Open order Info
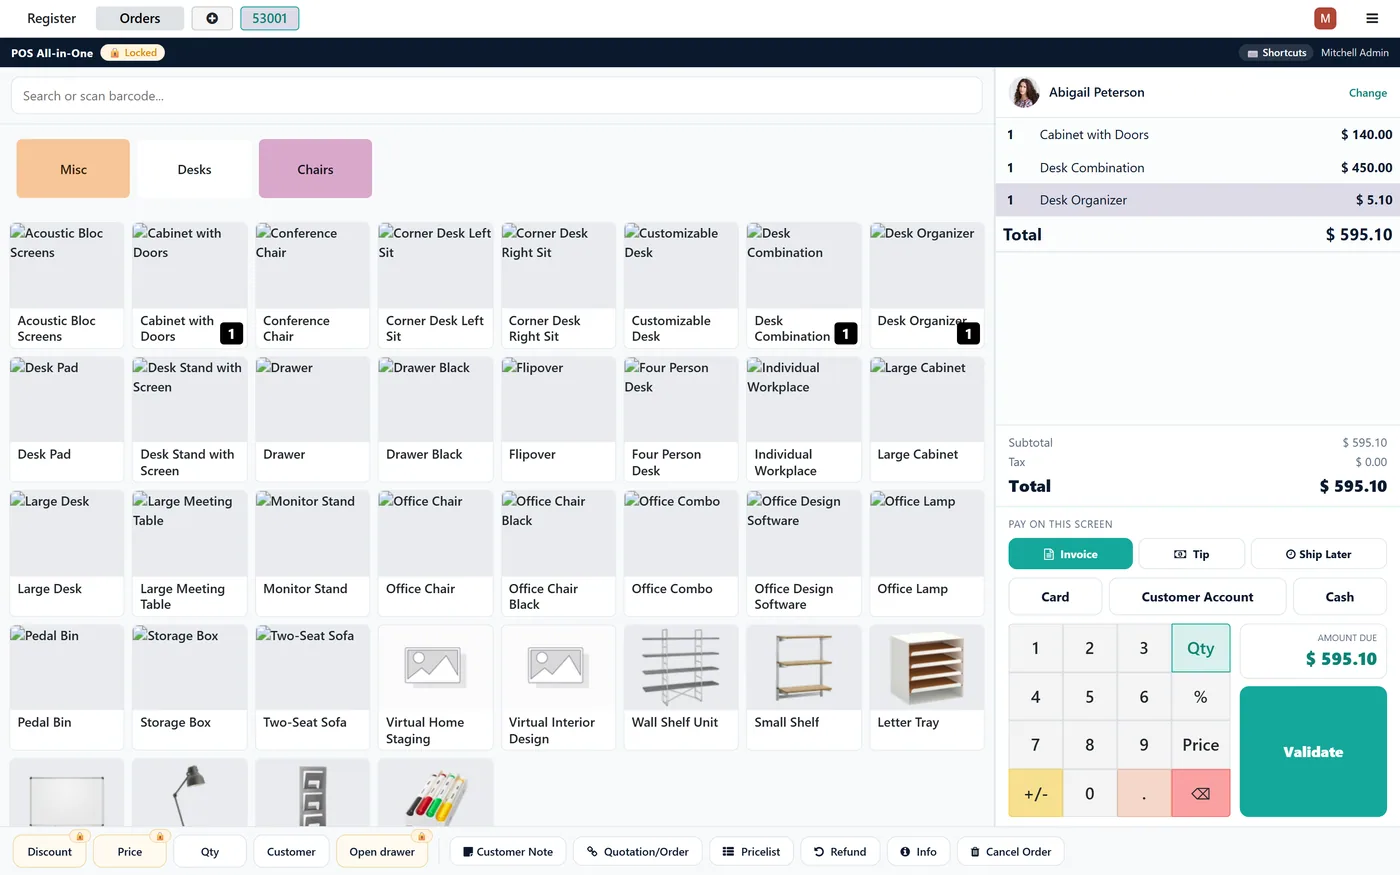Image resolution: width=1400 pixels, height=875 pixels. 918,852
